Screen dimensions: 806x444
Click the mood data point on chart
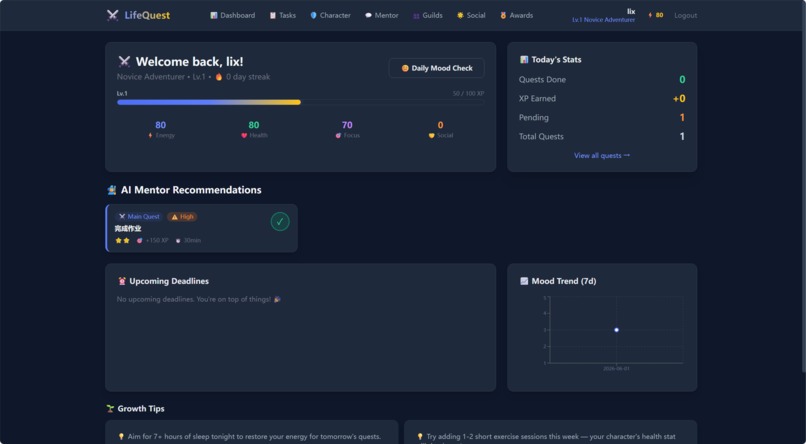click(616, 330)
